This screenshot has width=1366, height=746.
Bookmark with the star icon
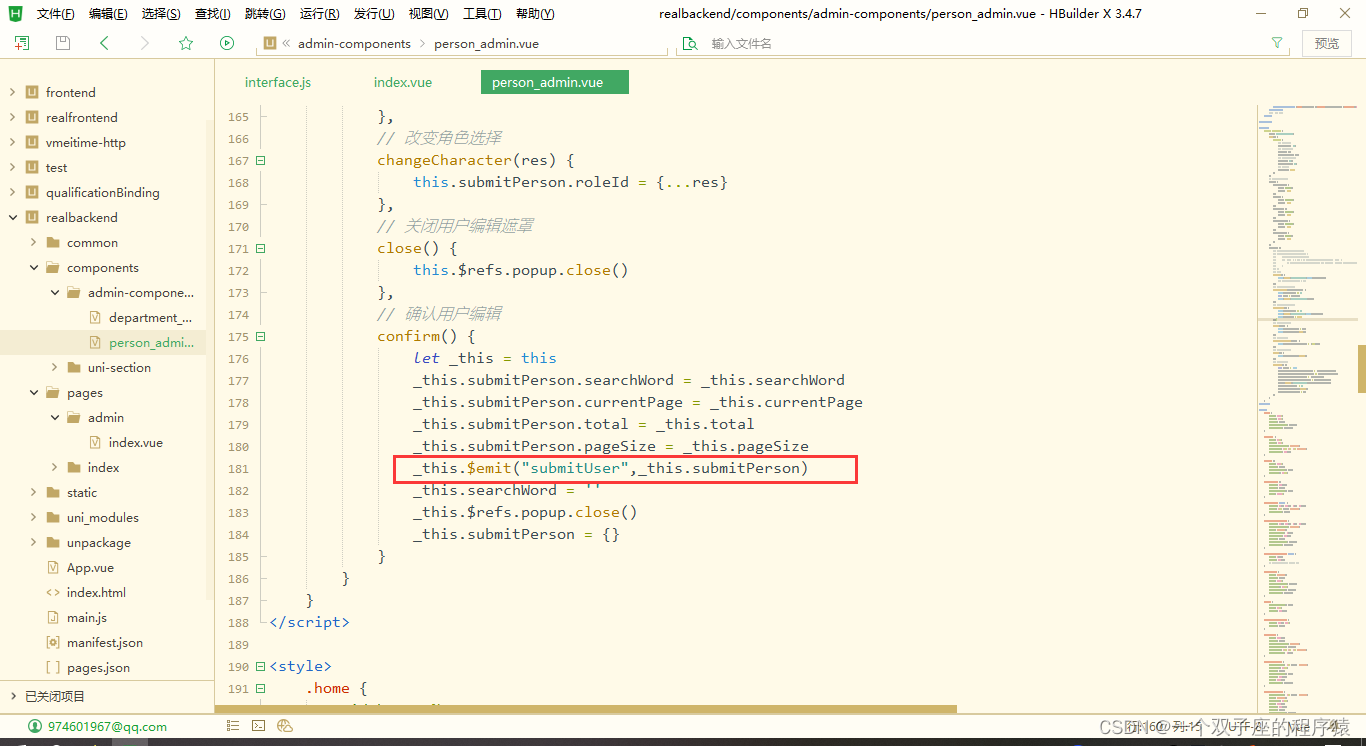pyautogui.click(x=186, y=43)
